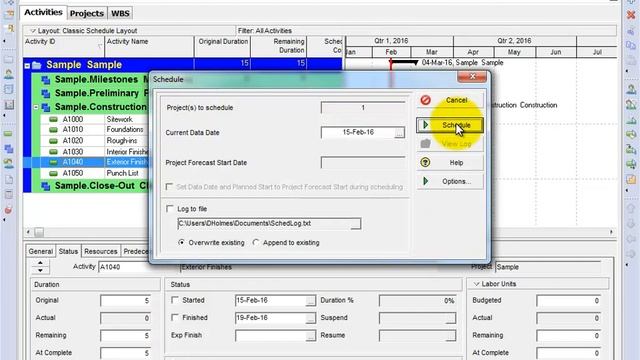640x360 pixels.
Task: Open scheduling Options... button
Action: [x=450, y=181]
